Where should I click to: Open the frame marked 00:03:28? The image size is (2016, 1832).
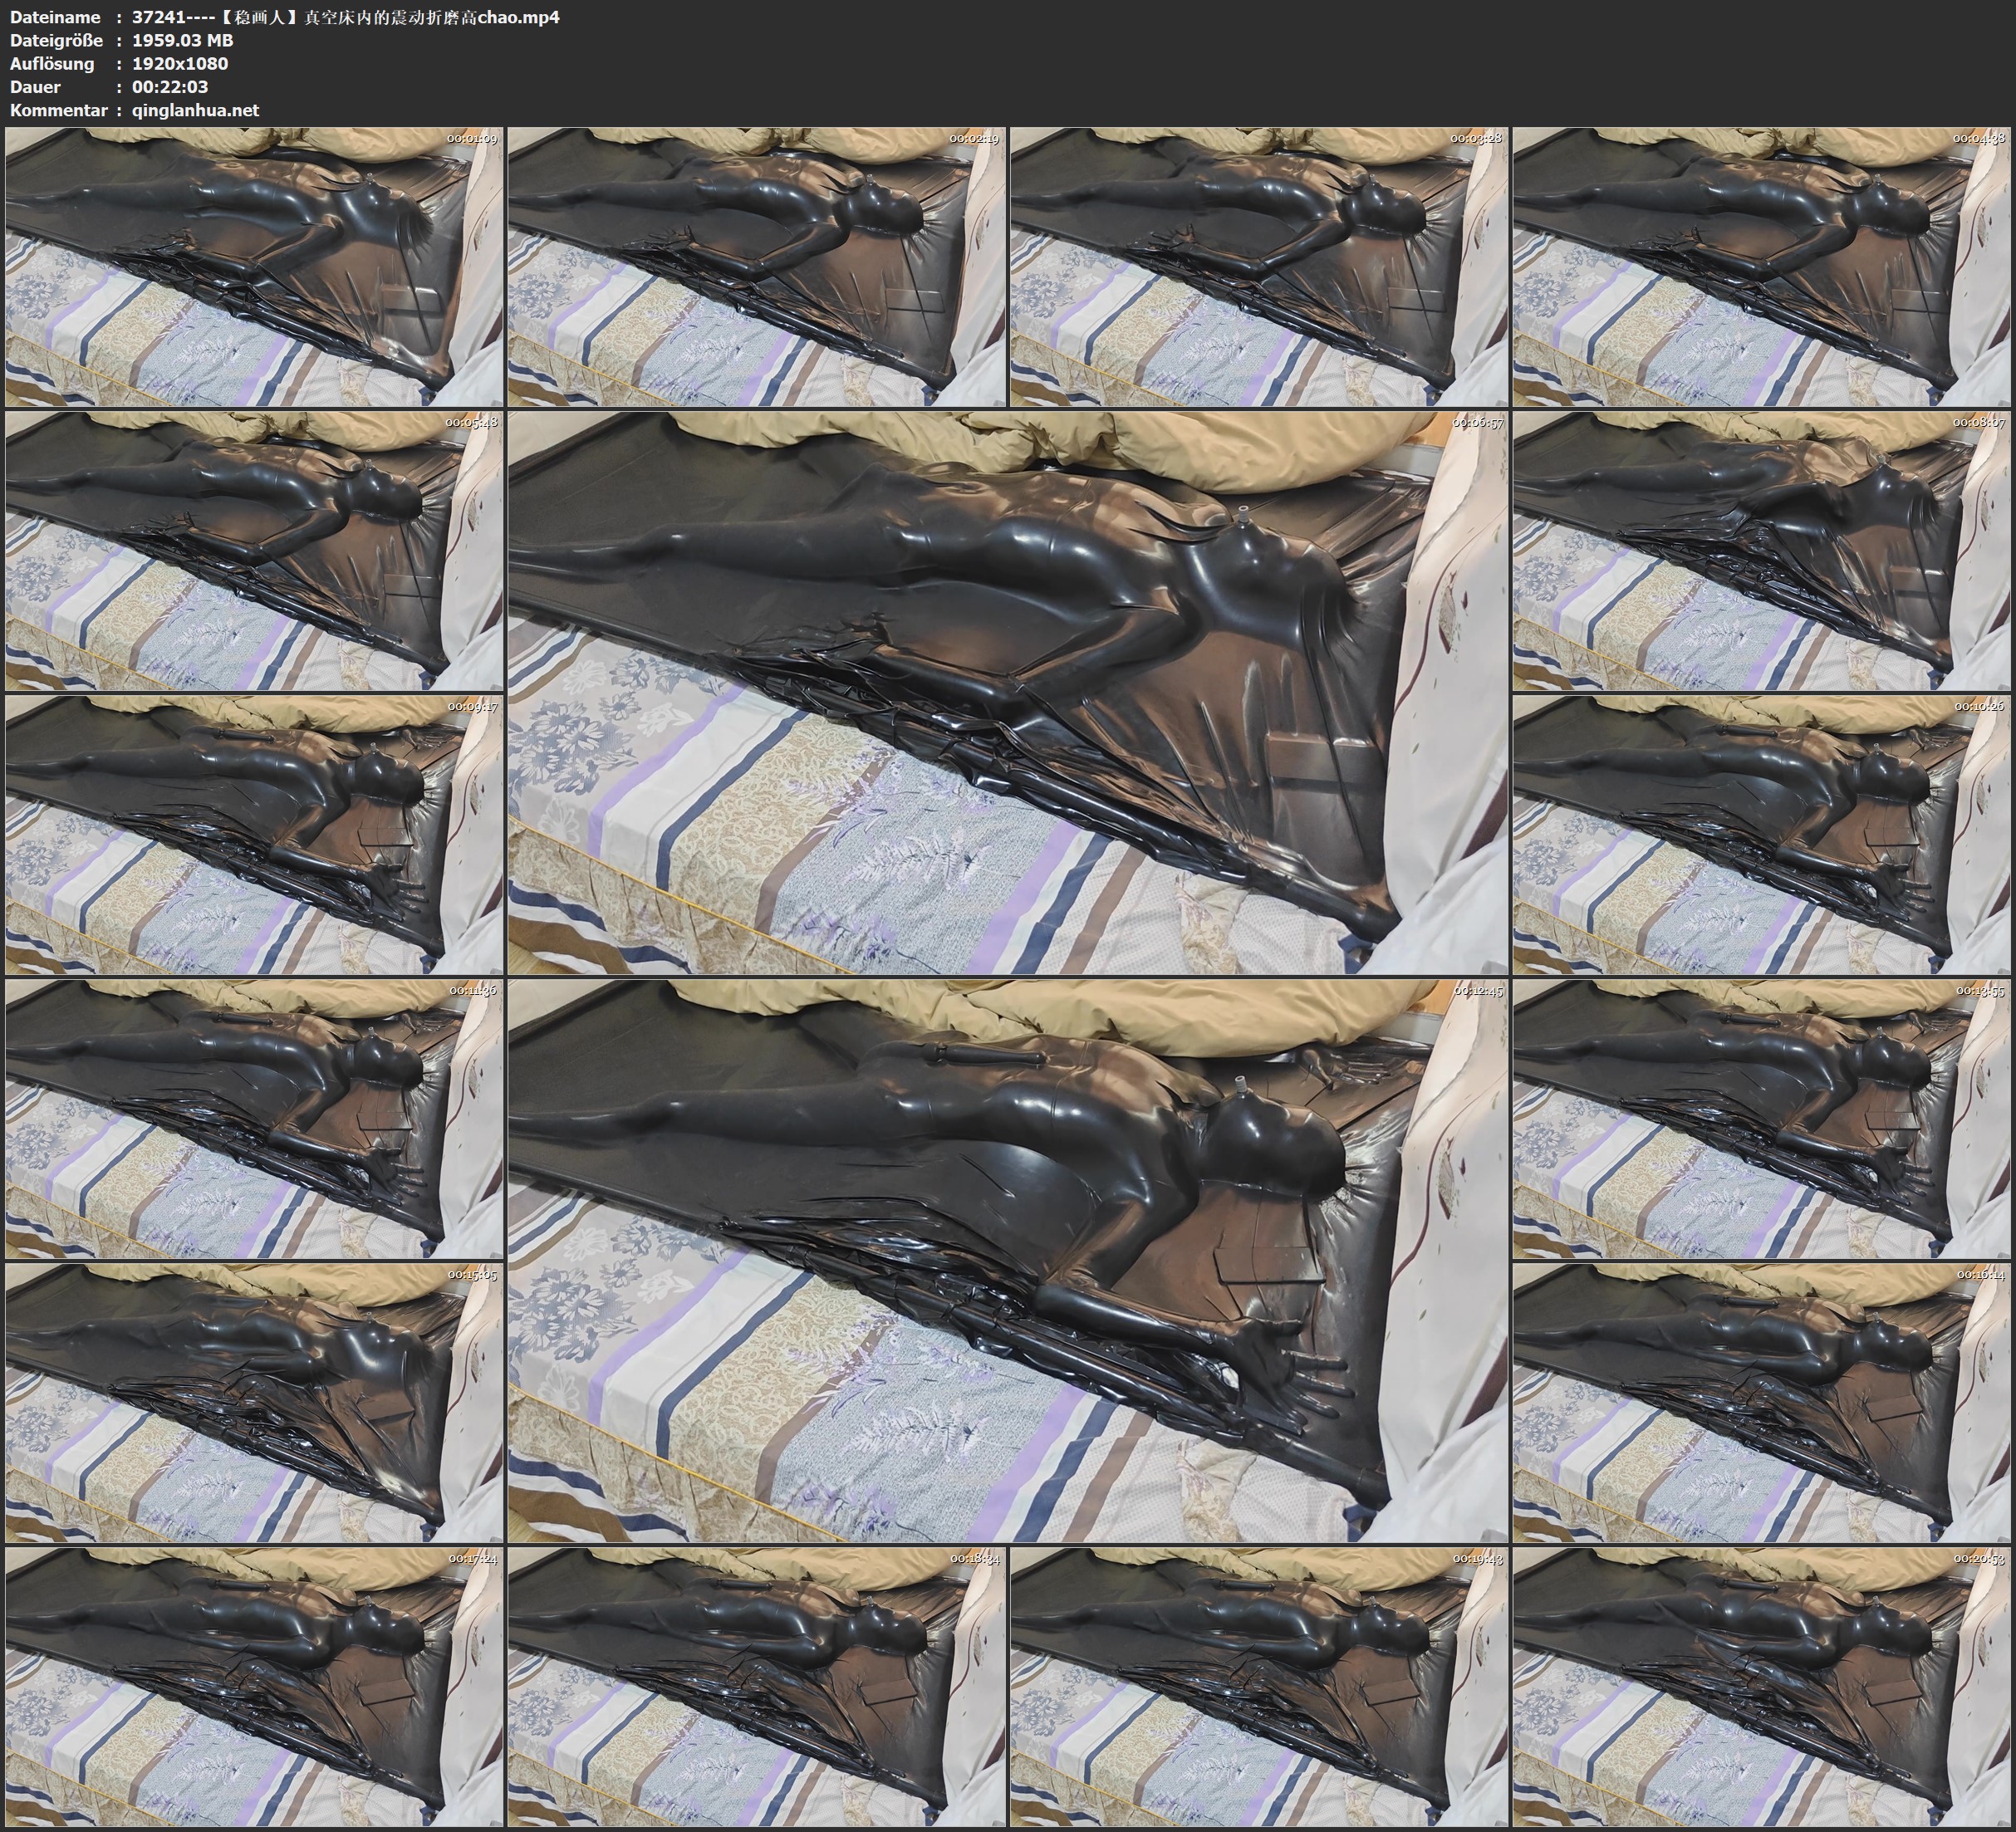(1259, 267)
